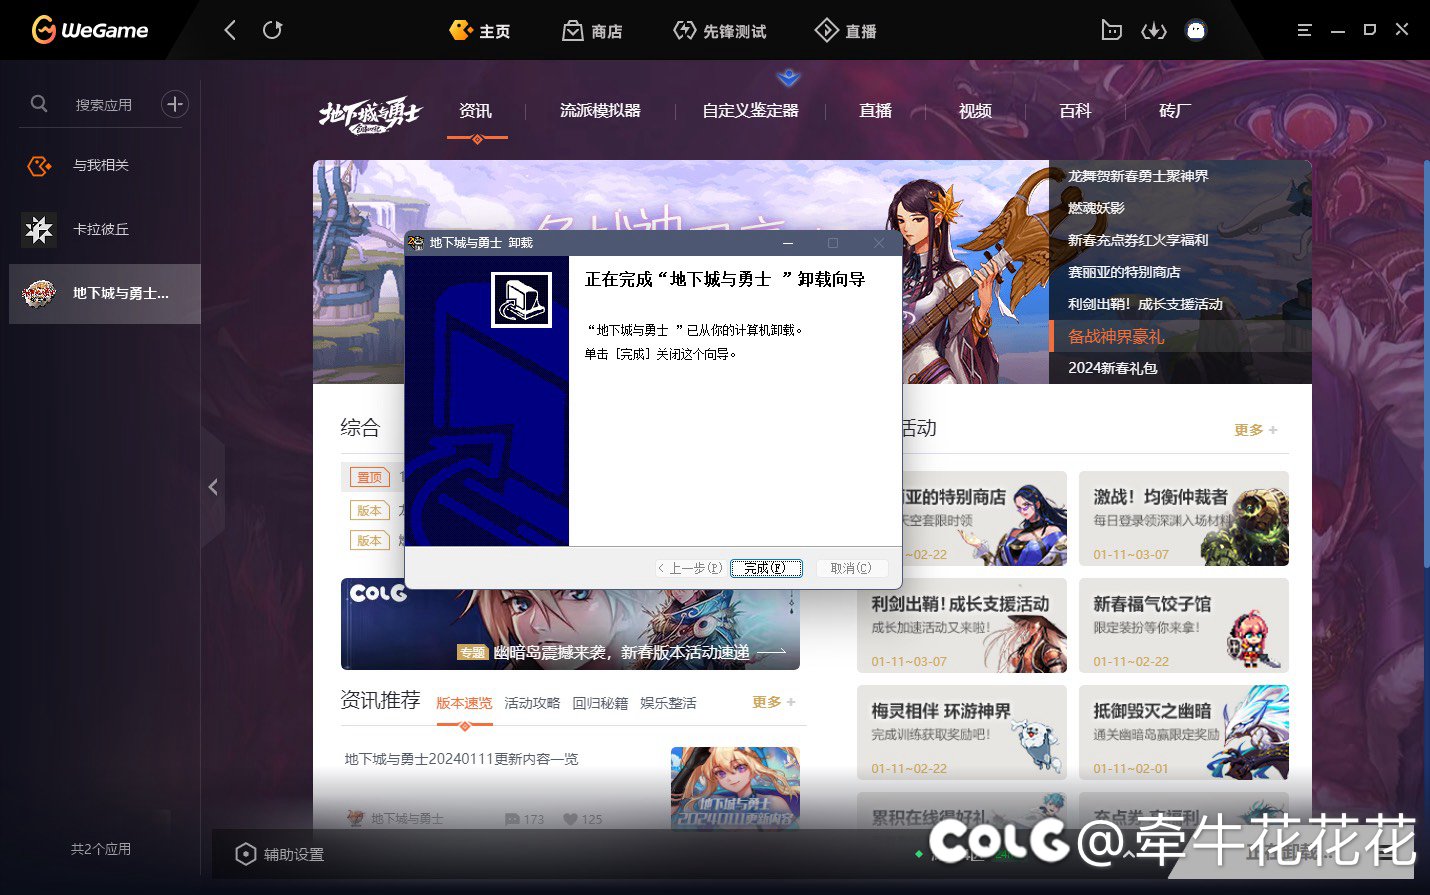Open the 商店 store tab

[x=592, y=31]
